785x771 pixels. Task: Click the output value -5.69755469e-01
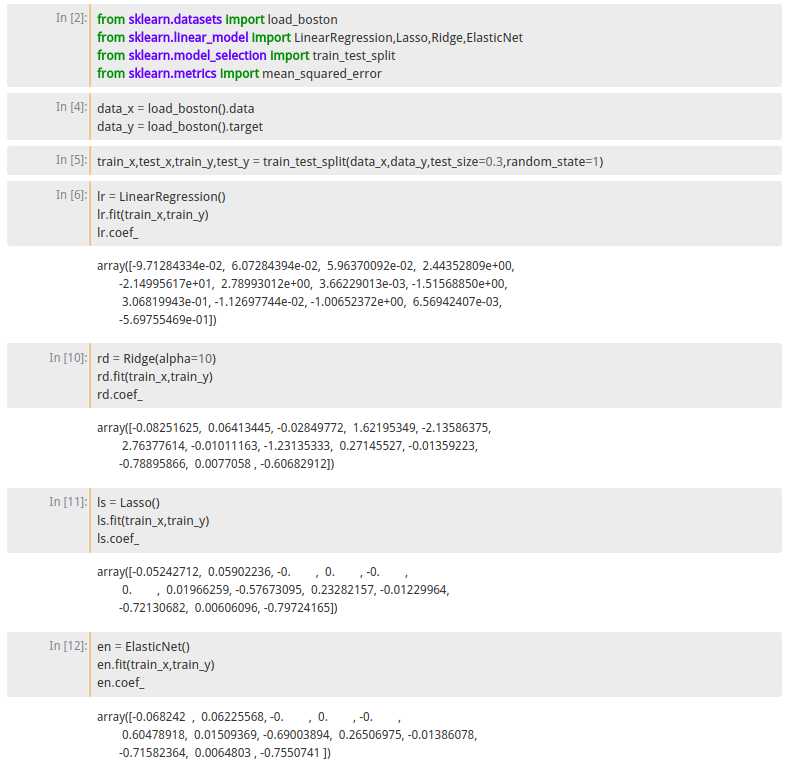165,320
